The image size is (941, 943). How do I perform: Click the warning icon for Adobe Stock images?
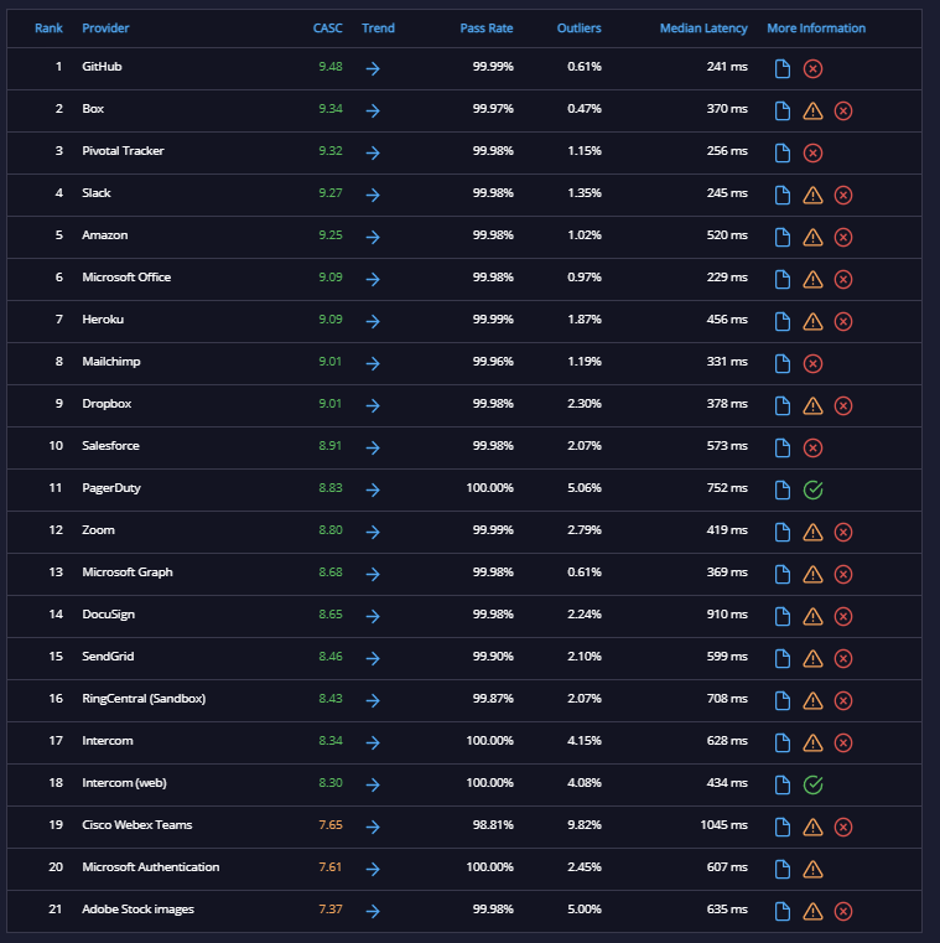[813, 911]
